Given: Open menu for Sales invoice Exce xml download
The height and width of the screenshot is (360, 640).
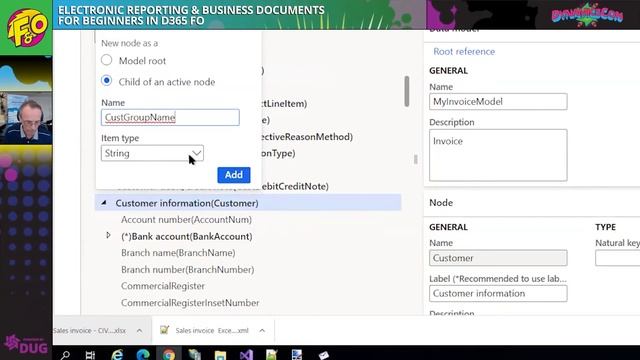Looking at the screenshot, I should point(262,331).
